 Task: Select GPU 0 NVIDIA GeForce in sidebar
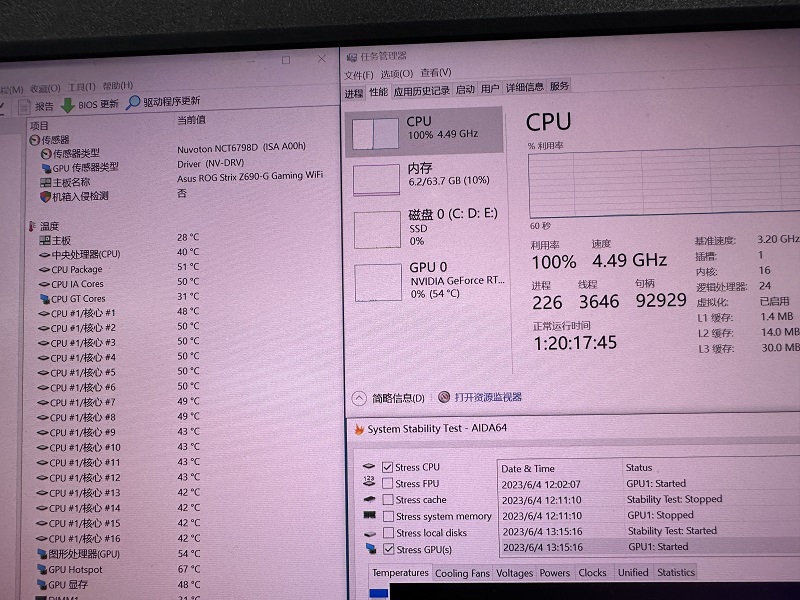(x=429, y=282)
